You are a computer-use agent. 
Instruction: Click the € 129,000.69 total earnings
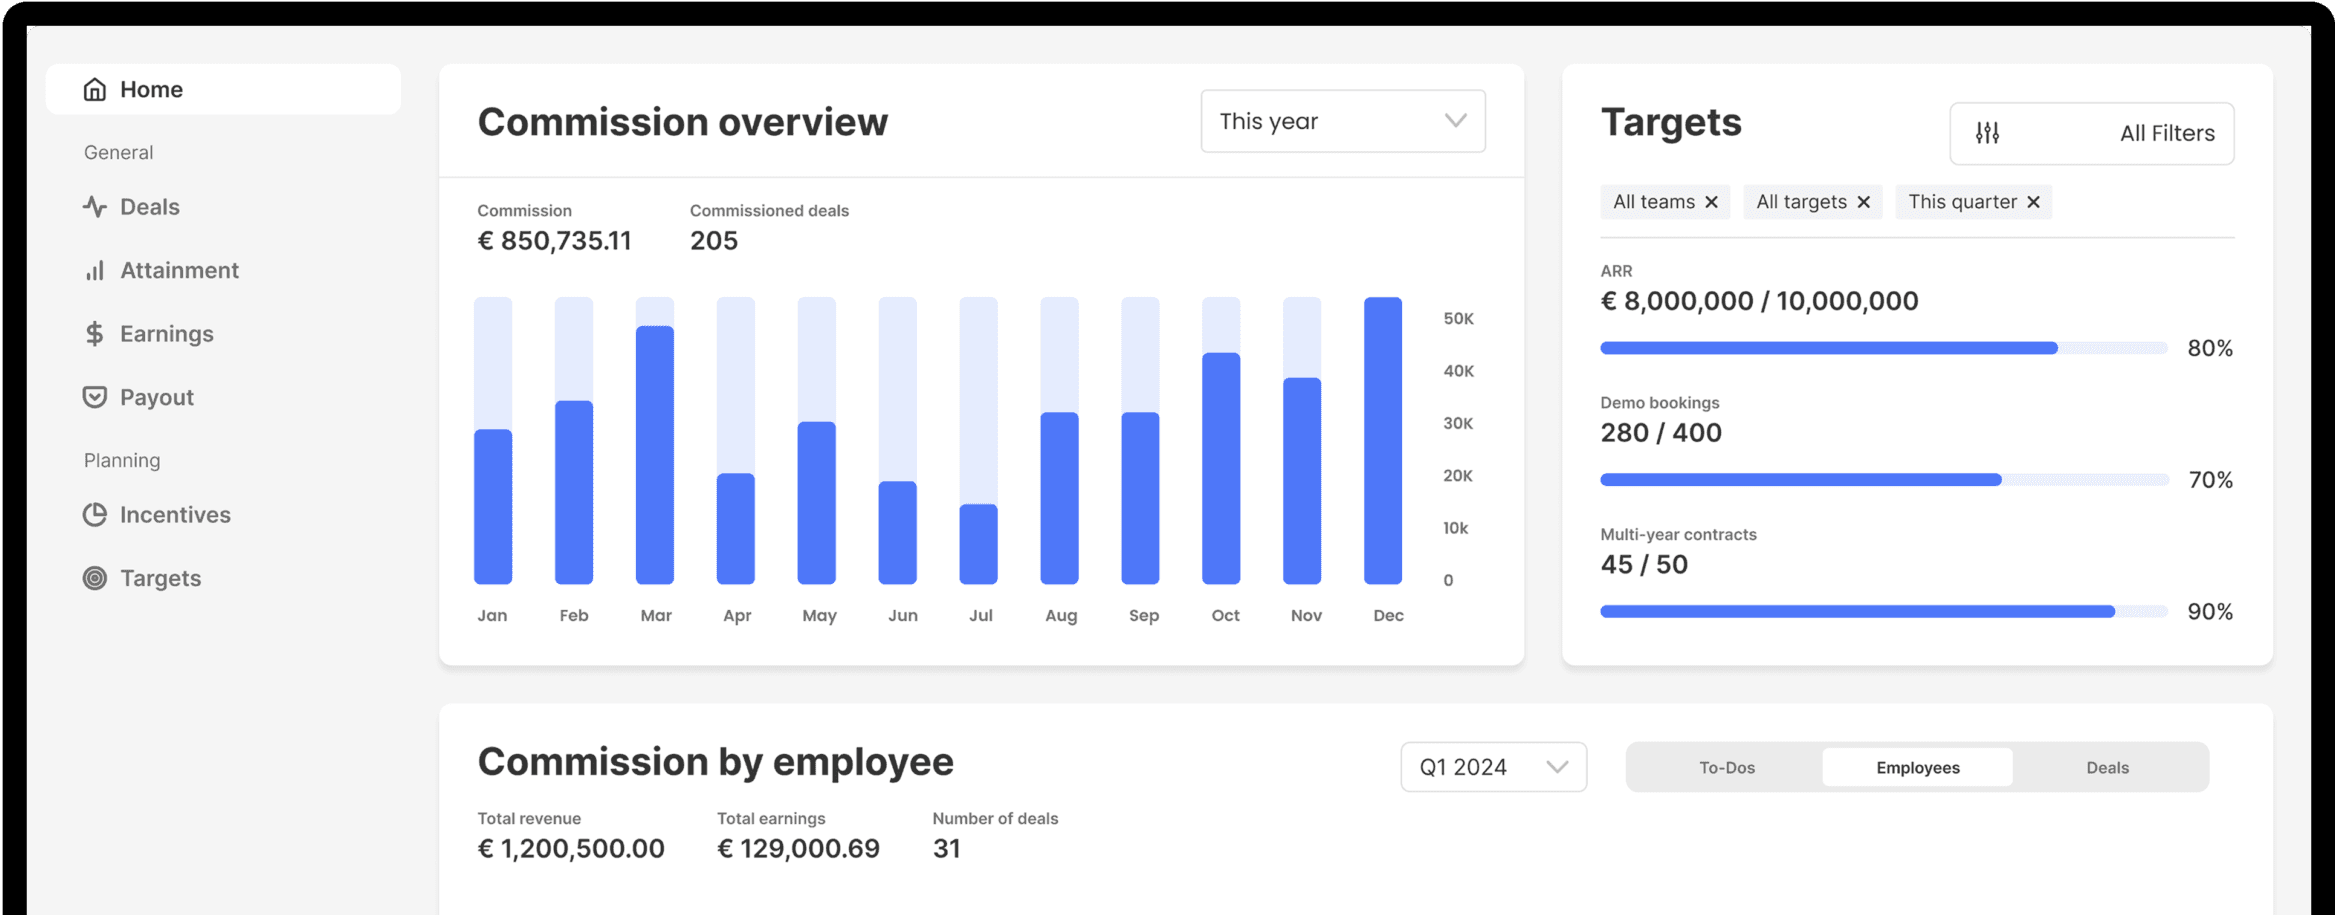click(798, 849)
